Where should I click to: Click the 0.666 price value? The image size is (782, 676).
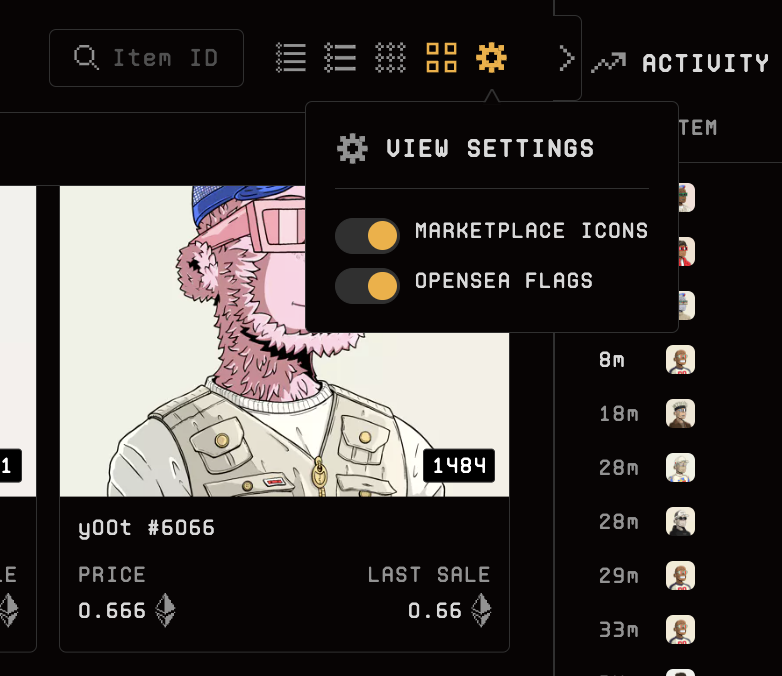tap(112, 611)
